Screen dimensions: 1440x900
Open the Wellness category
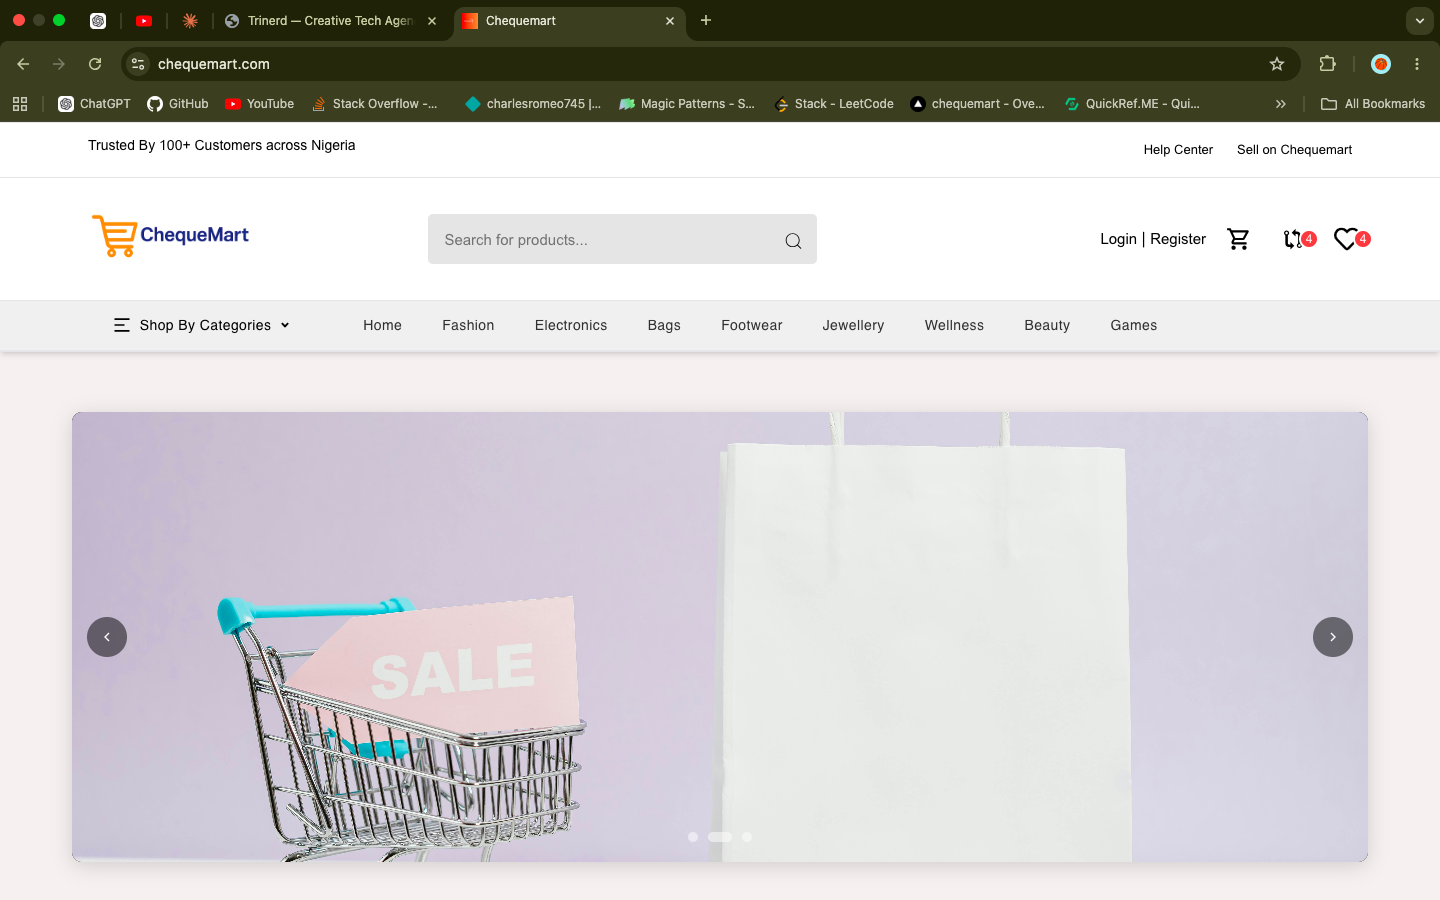click(954, 325)
